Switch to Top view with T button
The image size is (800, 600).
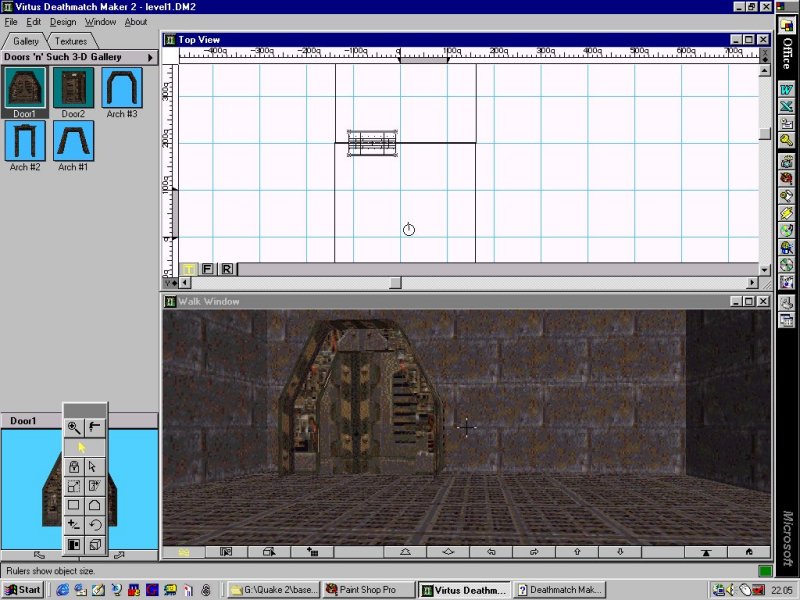[188, 269]
